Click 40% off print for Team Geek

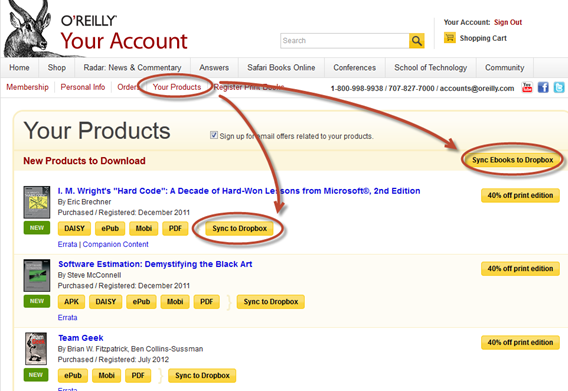point(520,342)
